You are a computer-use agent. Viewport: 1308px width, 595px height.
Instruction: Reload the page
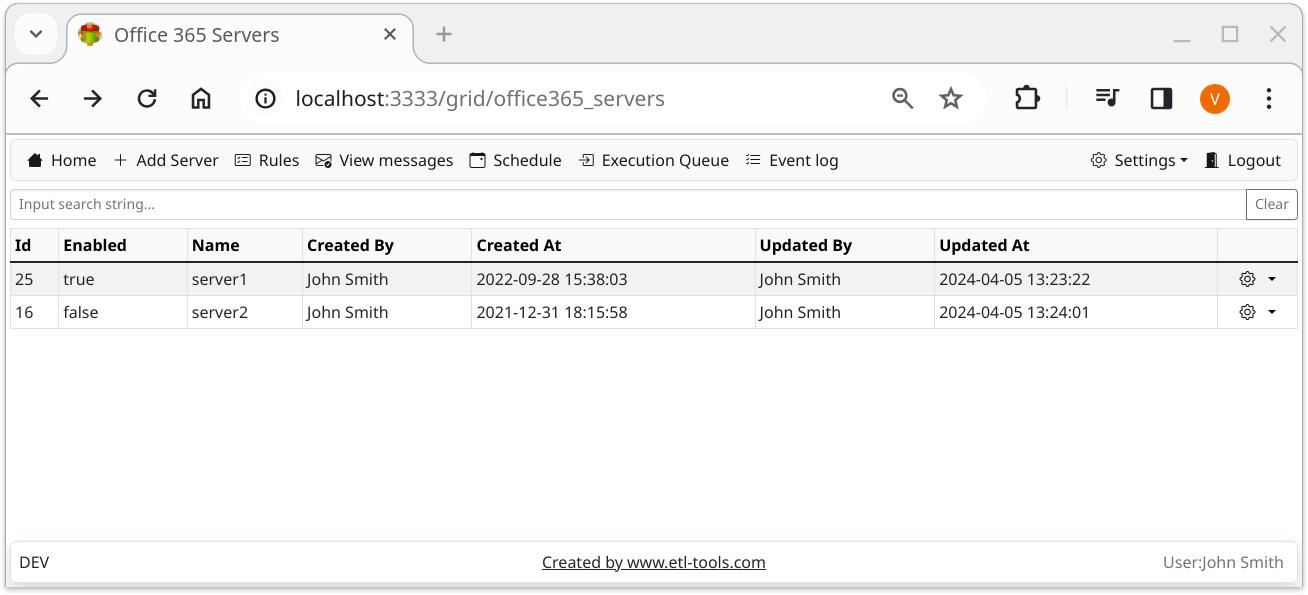pos(147,98)
